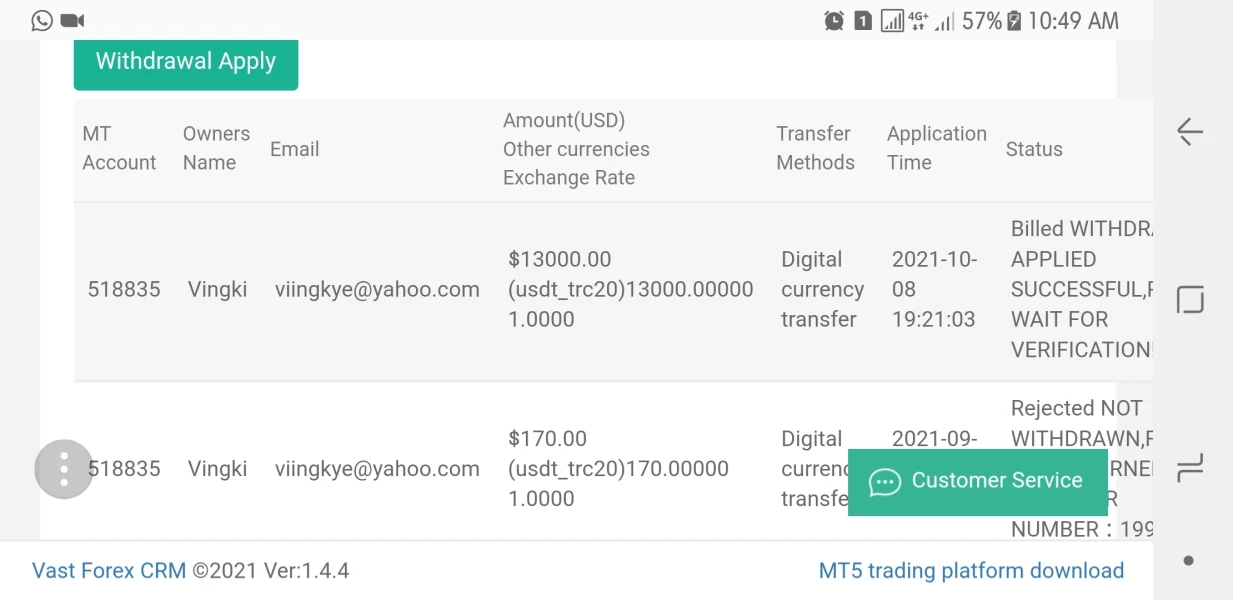Tap the MT Account column header
The image size is (1233, 600).
click(119, 148)
